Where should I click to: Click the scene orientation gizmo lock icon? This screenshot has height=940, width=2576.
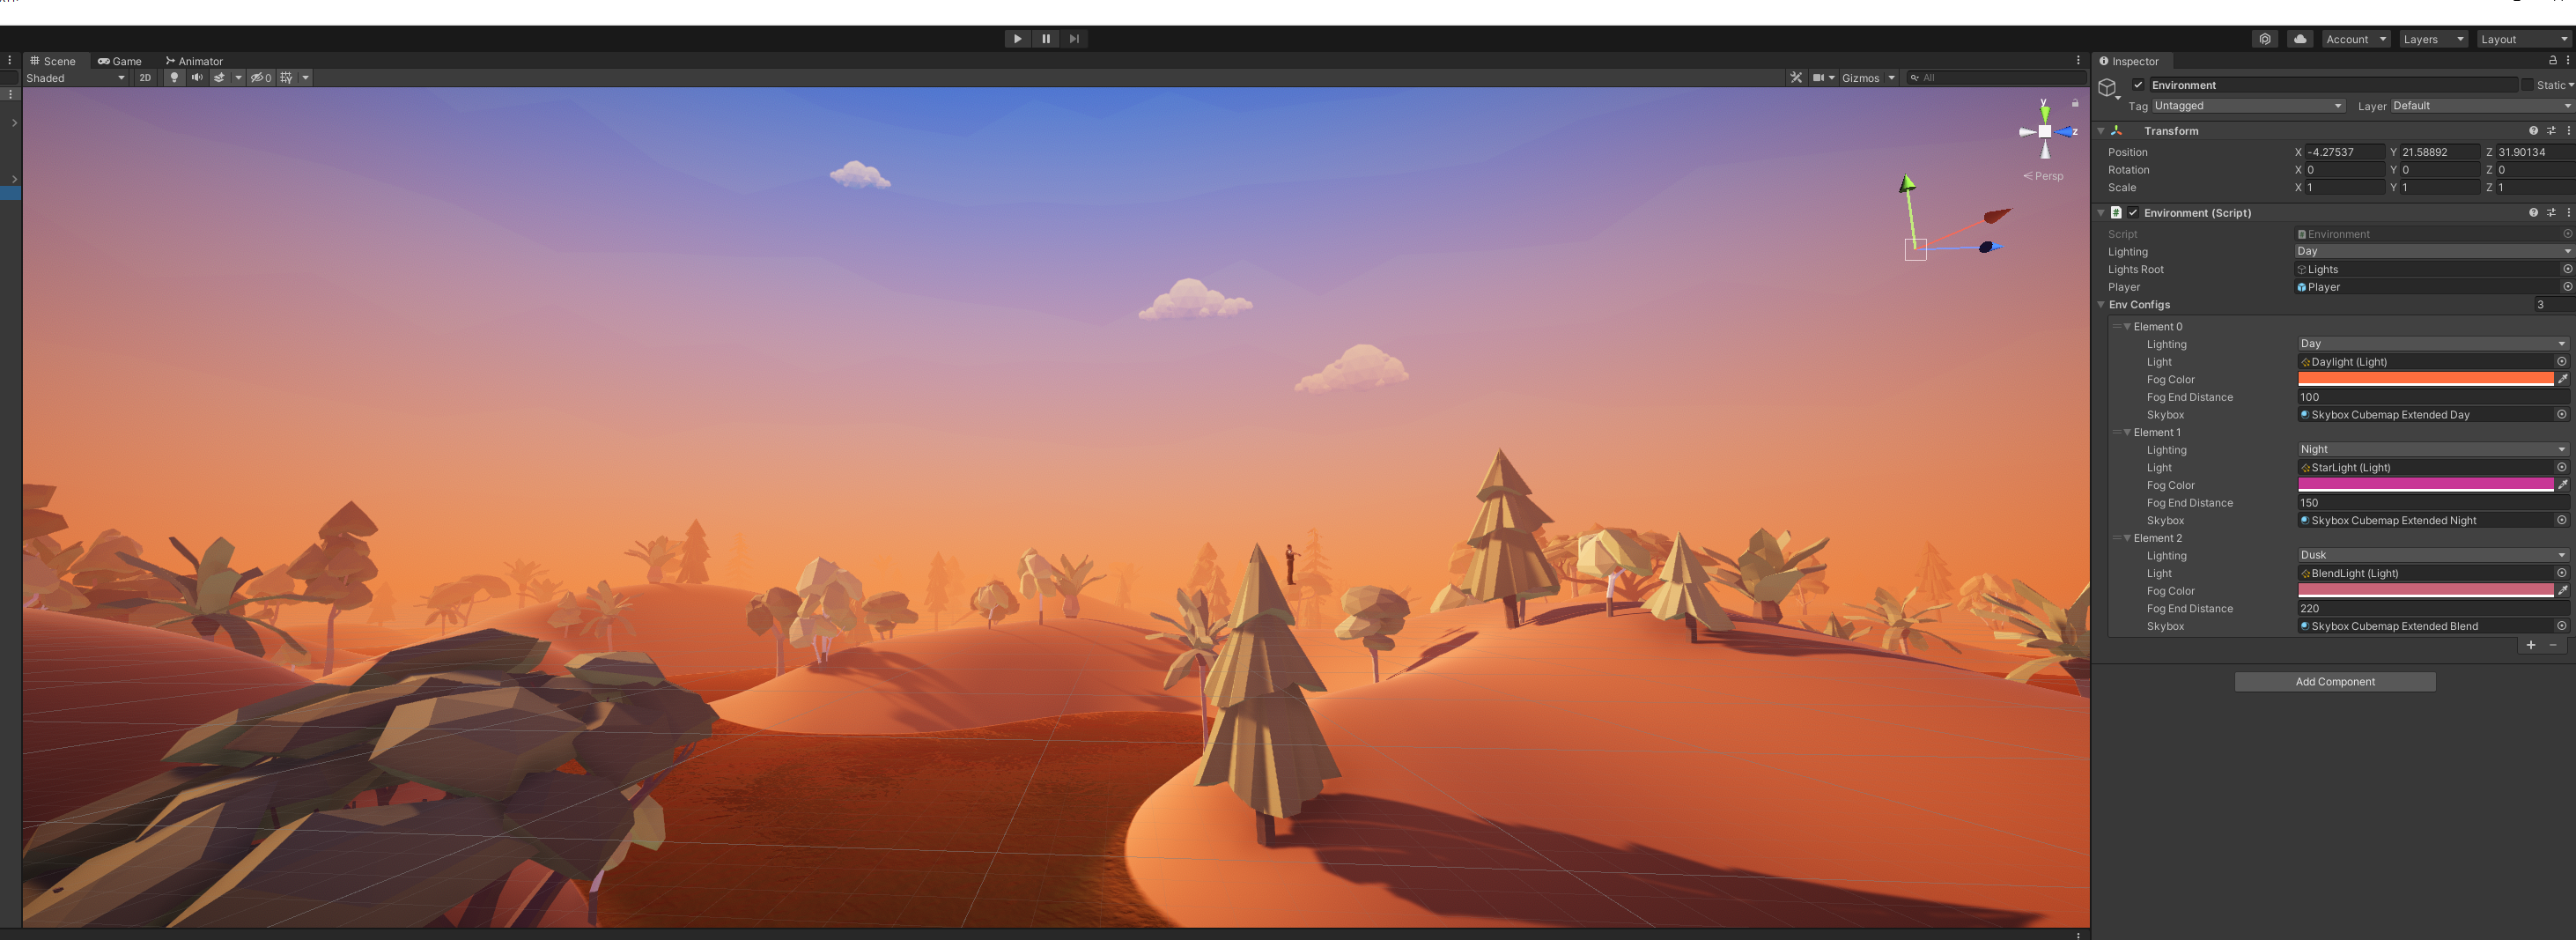point(2075,103)
